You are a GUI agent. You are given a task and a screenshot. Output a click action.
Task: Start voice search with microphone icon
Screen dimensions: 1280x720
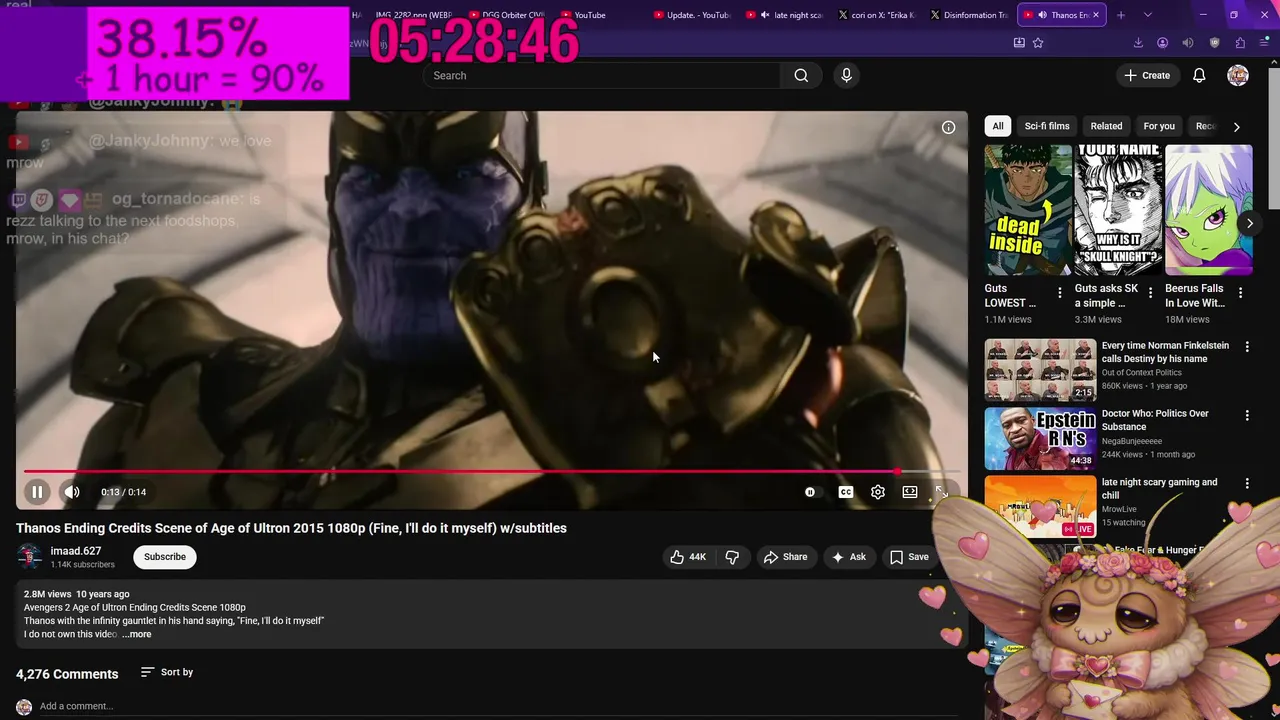click(846, 75)
